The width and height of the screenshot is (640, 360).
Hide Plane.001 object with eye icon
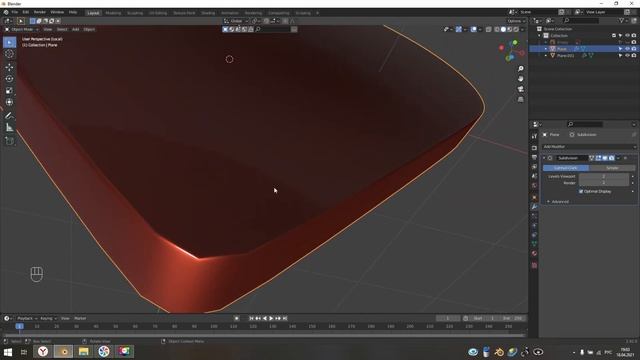(627, 55)
